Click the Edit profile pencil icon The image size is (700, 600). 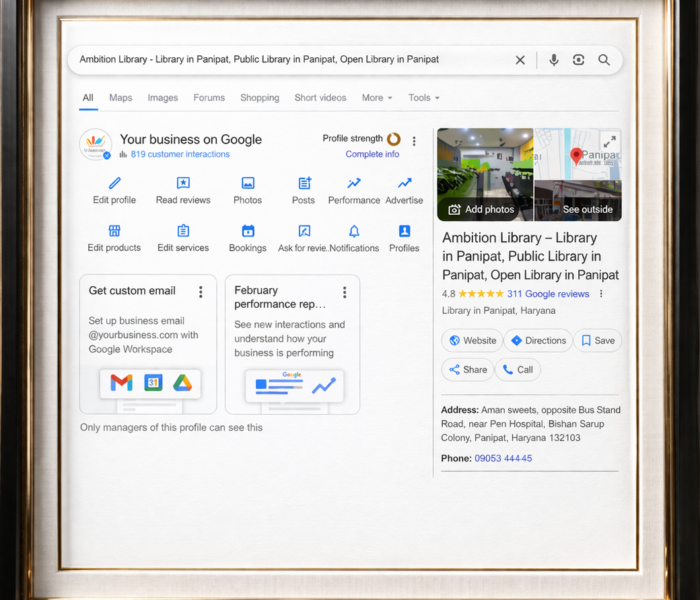coord(115,184)
